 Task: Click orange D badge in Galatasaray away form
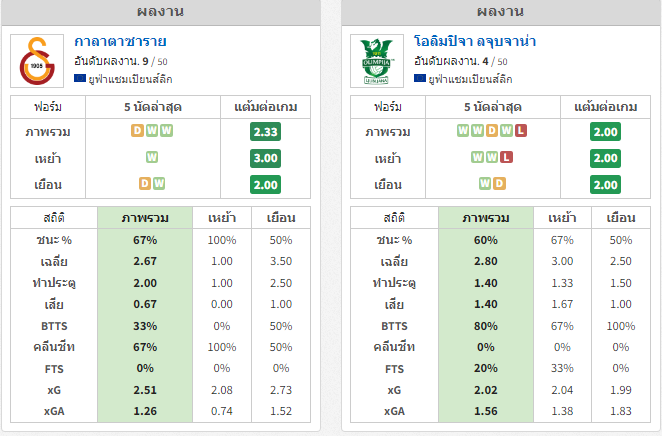[x=145, y=183]
